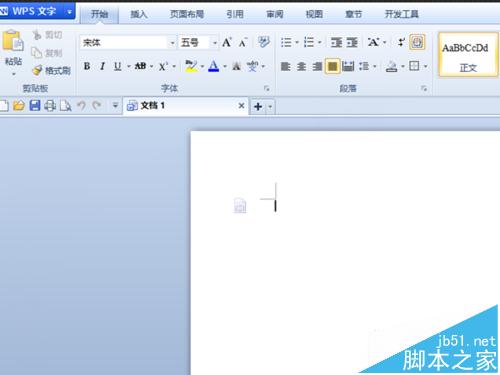This screenshot has height=375, width=500.
Task: Expand highlight color dropdown arrow
Action: click(202, 66)
